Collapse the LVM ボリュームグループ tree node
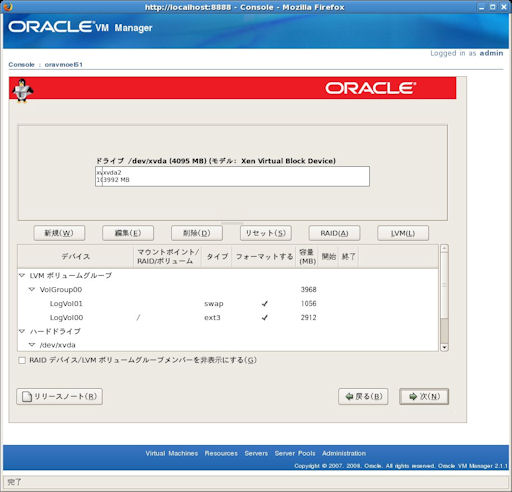Image resolution: width=512 pixels, height=492 pixels. coord(22,275)
